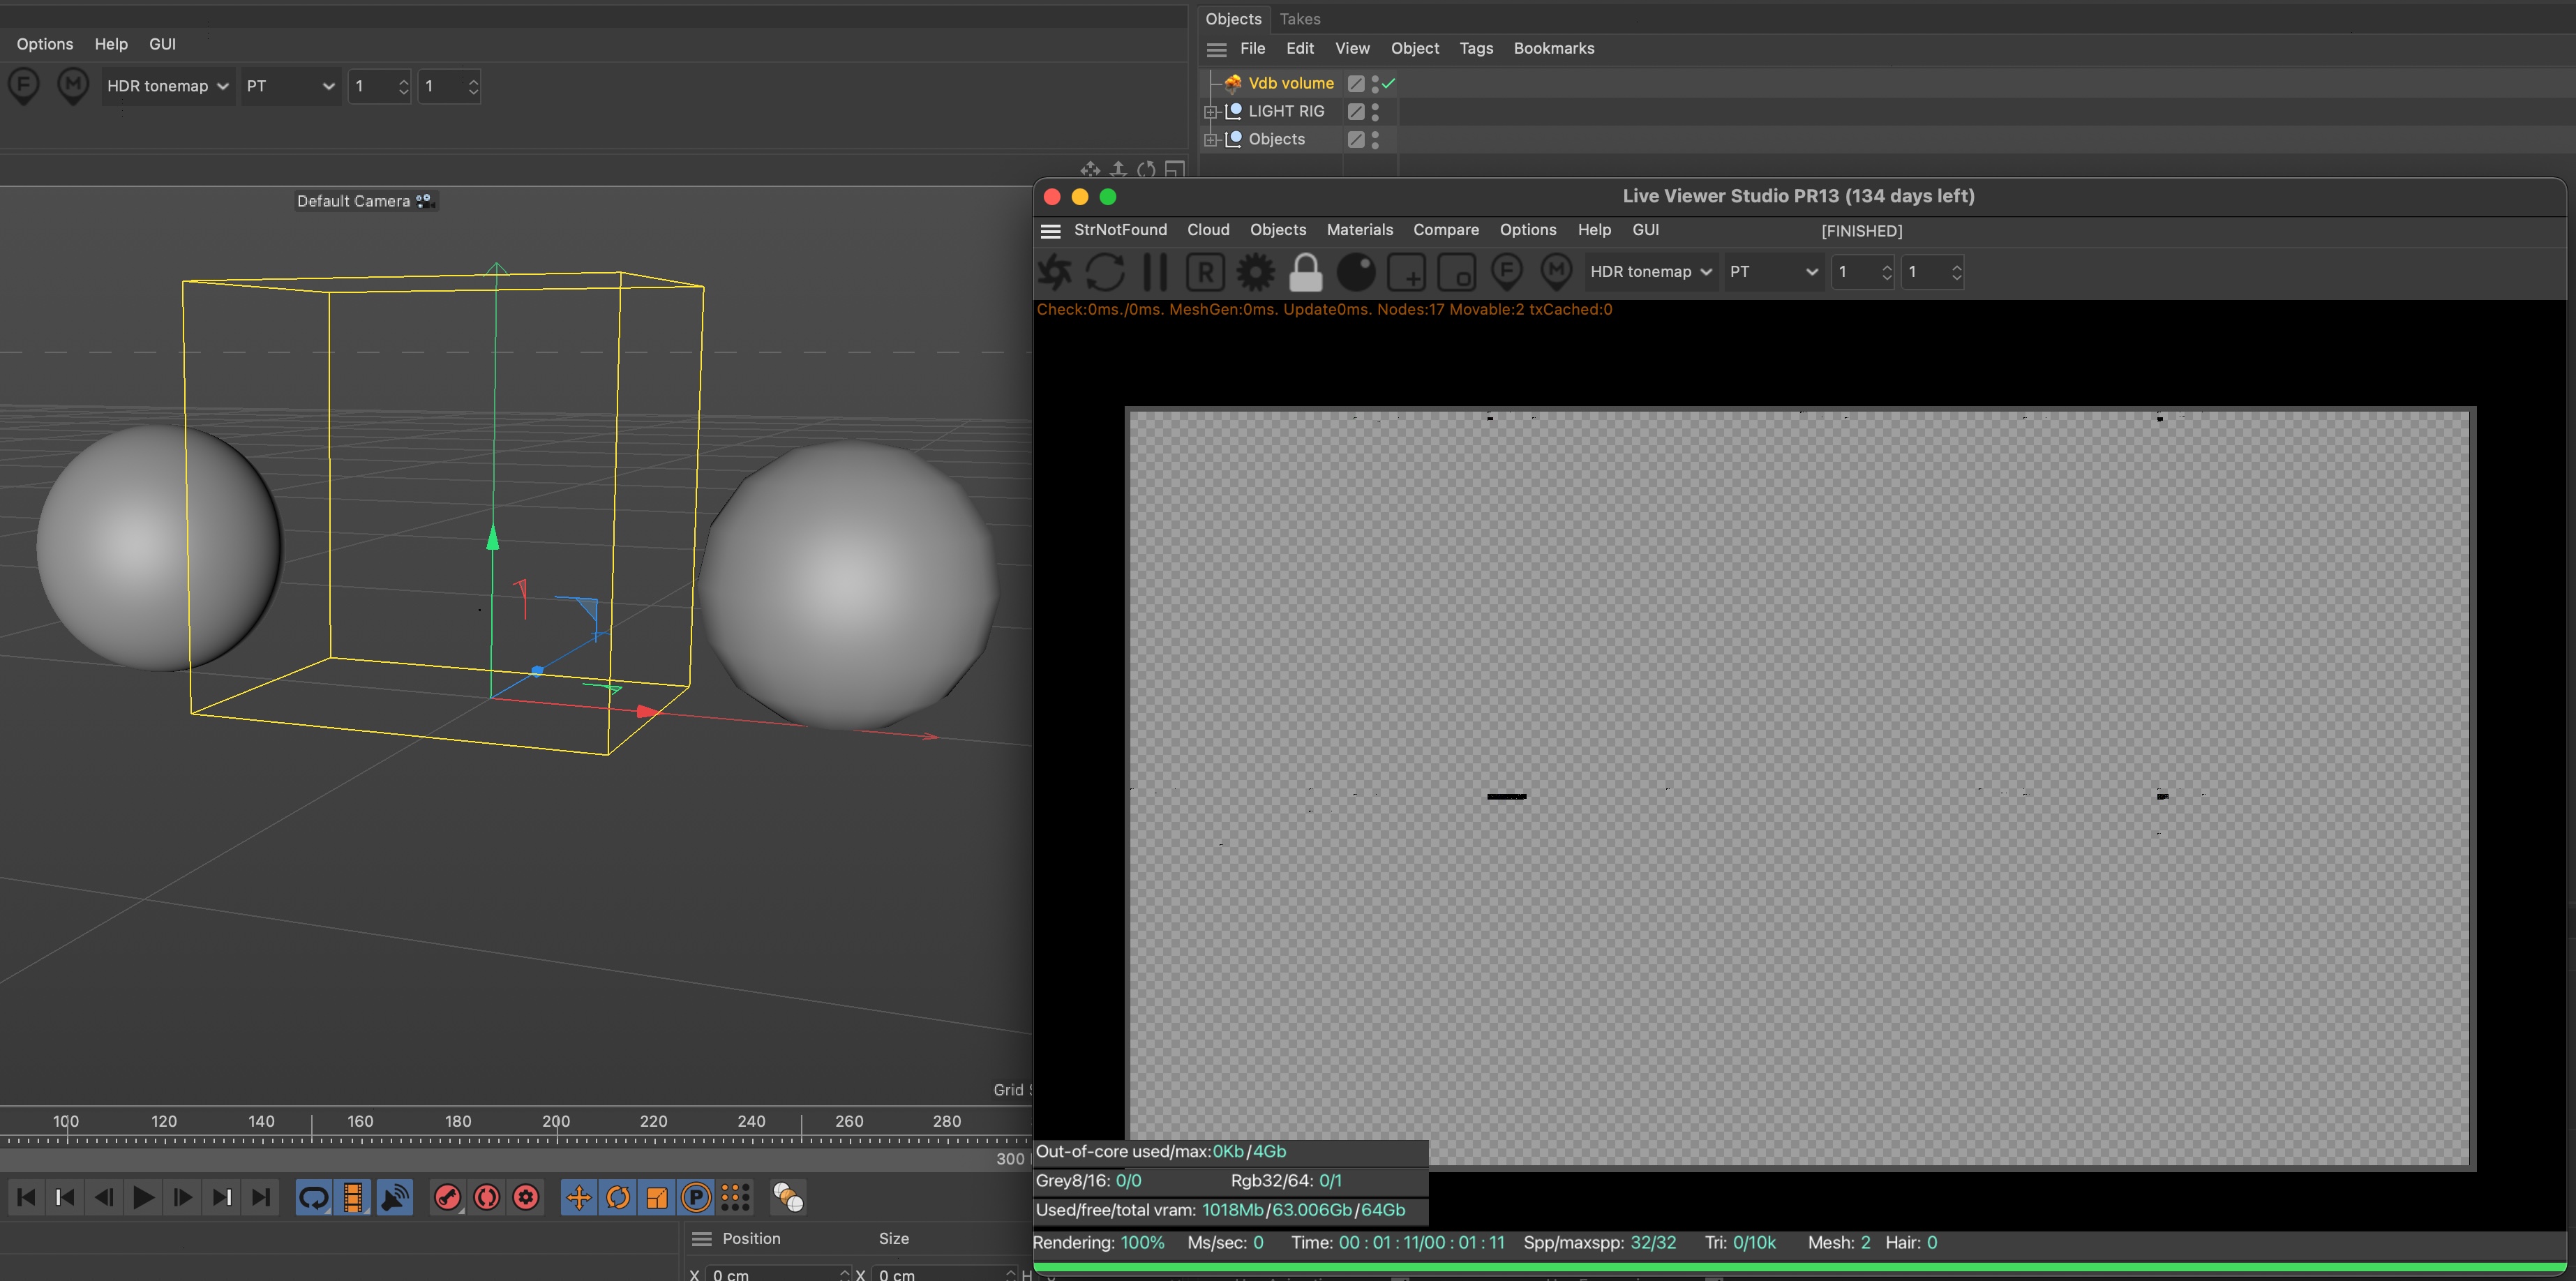Pause the Live Viewer render

(x=1155, y=271)
